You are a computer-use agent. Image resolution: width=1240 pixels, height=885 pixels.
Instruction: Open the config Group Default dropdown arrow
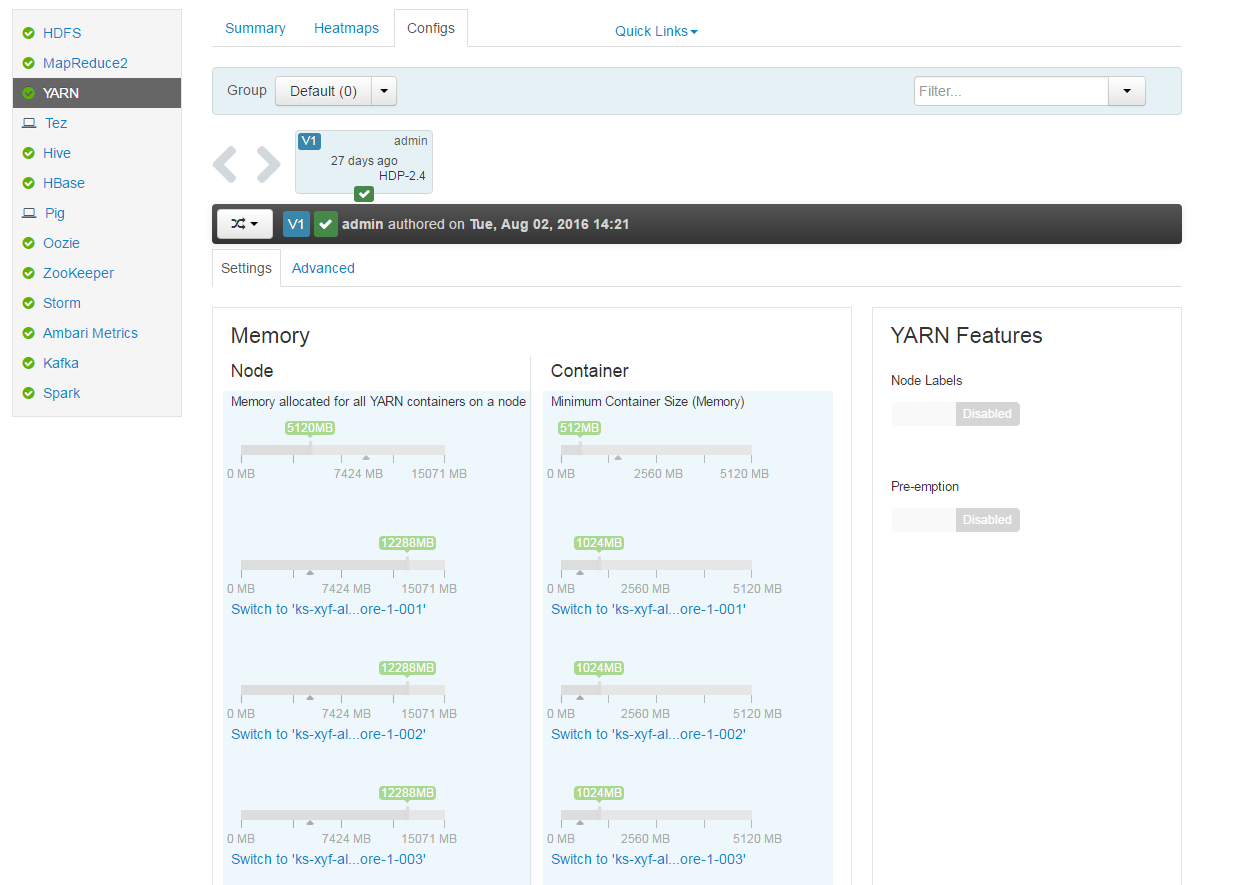pyautogui.click(x=385, y=91)
